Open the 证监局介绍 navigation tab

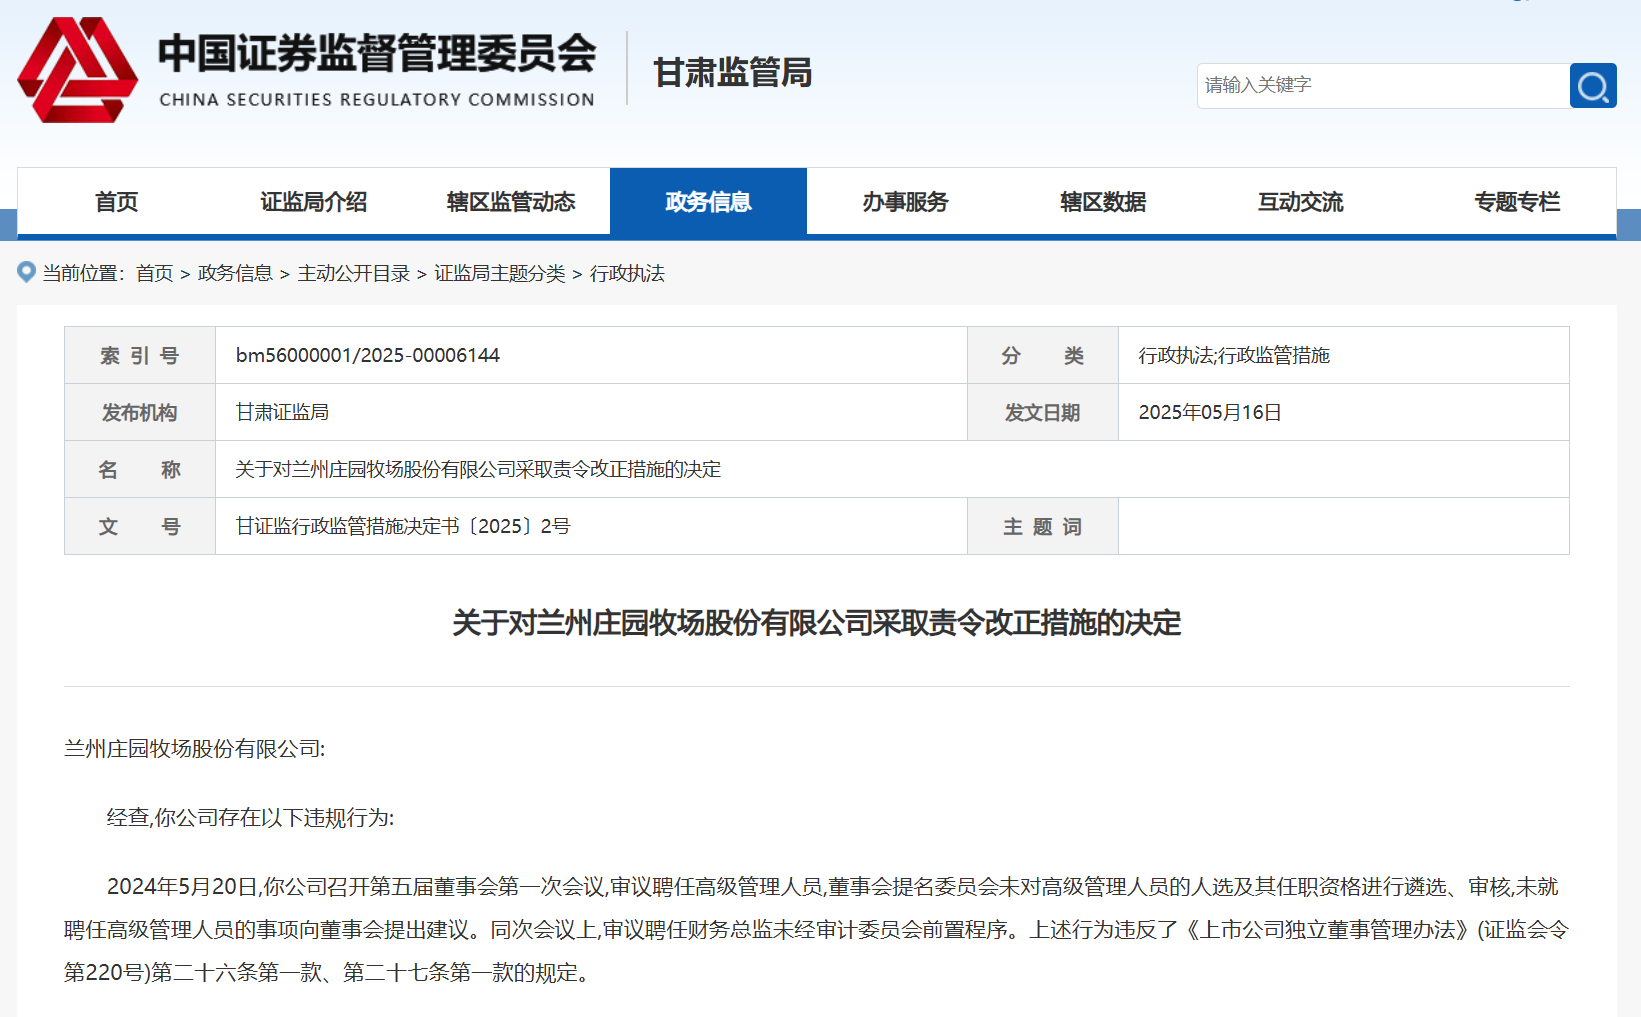[313, 202]
